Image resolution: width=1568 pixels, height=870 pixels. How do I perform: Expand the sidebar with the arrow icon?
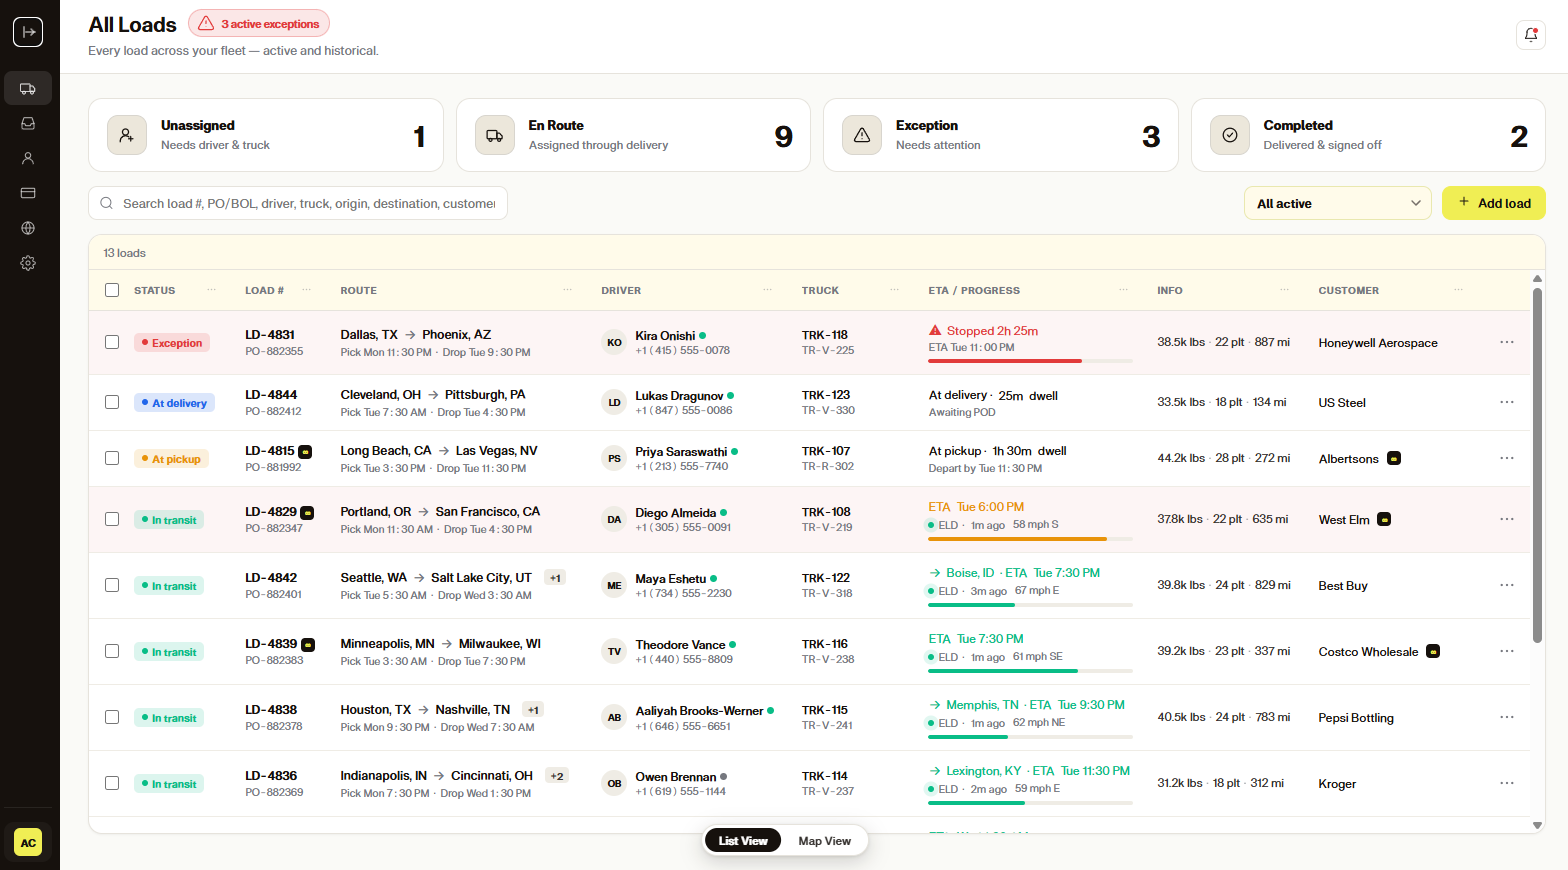[x=28, y=32]
